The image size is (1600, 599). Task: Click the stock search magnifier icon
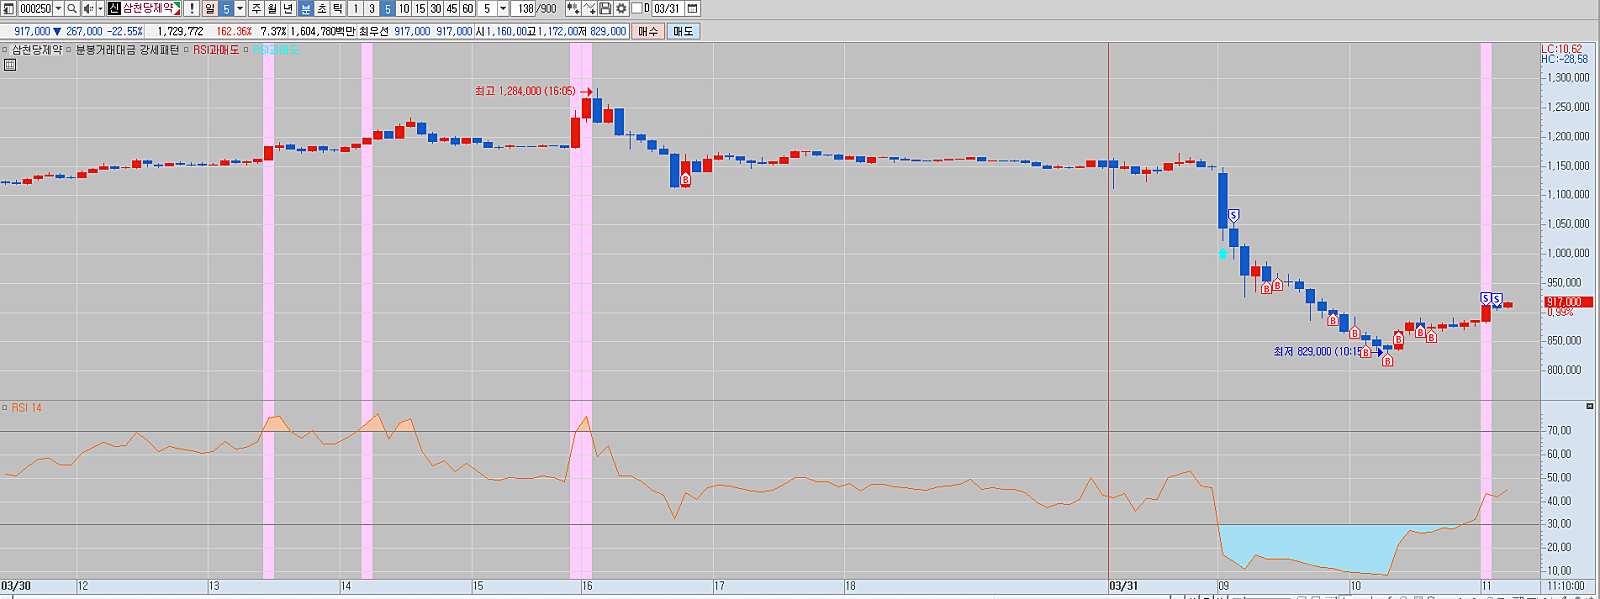pos(72,8)
